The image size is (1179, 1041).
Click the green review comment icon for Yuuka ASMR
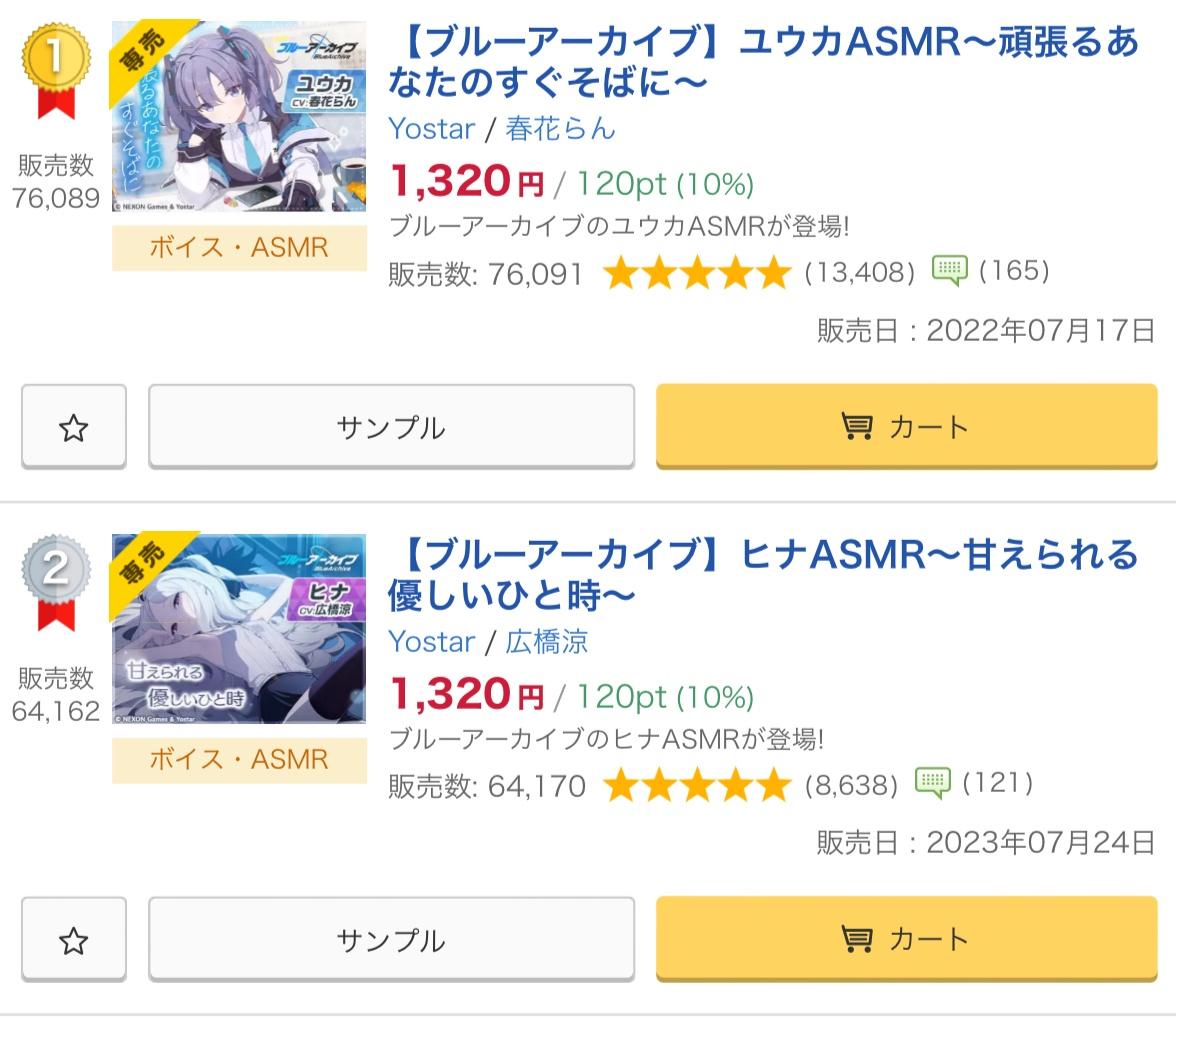coord(949,270)
